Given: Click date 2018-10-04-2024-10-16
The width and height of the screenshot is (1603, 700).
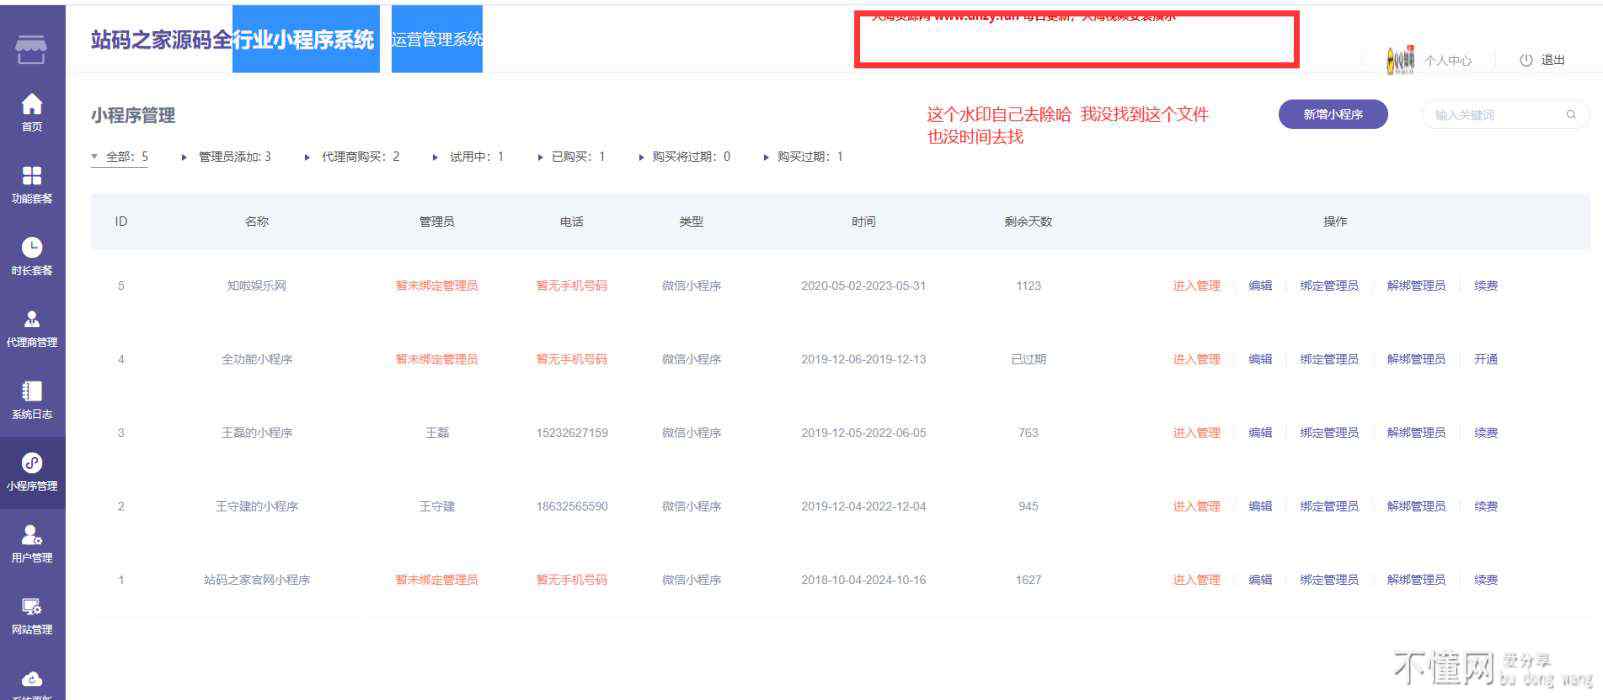Looking at the screenshot, I should click(864, 580).
